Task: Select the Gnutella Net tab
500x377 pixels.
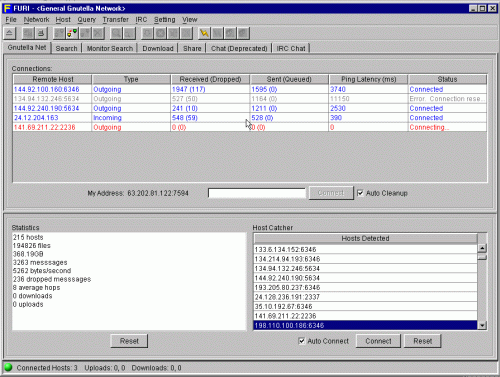Action: [x=27, y=48]
